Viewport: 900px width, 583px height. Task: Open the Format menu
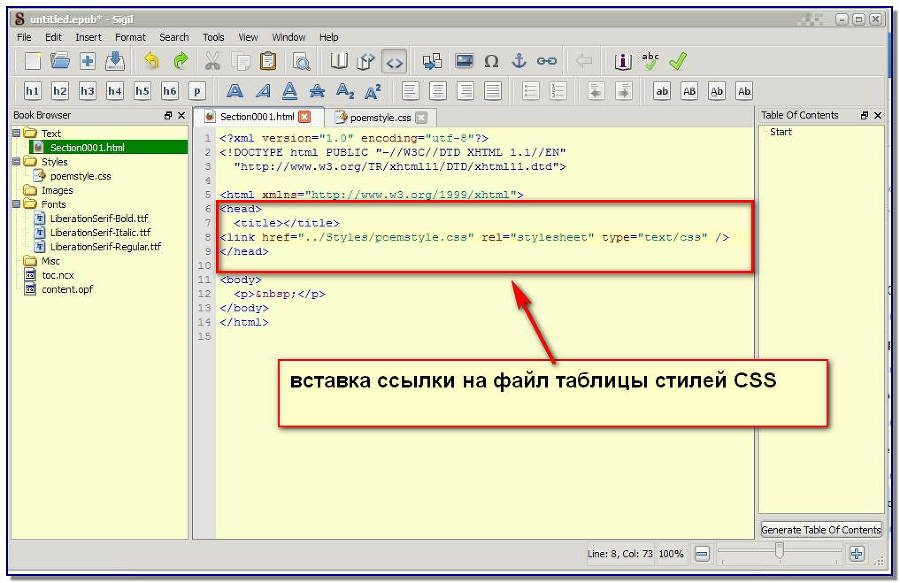coord(130,37)
